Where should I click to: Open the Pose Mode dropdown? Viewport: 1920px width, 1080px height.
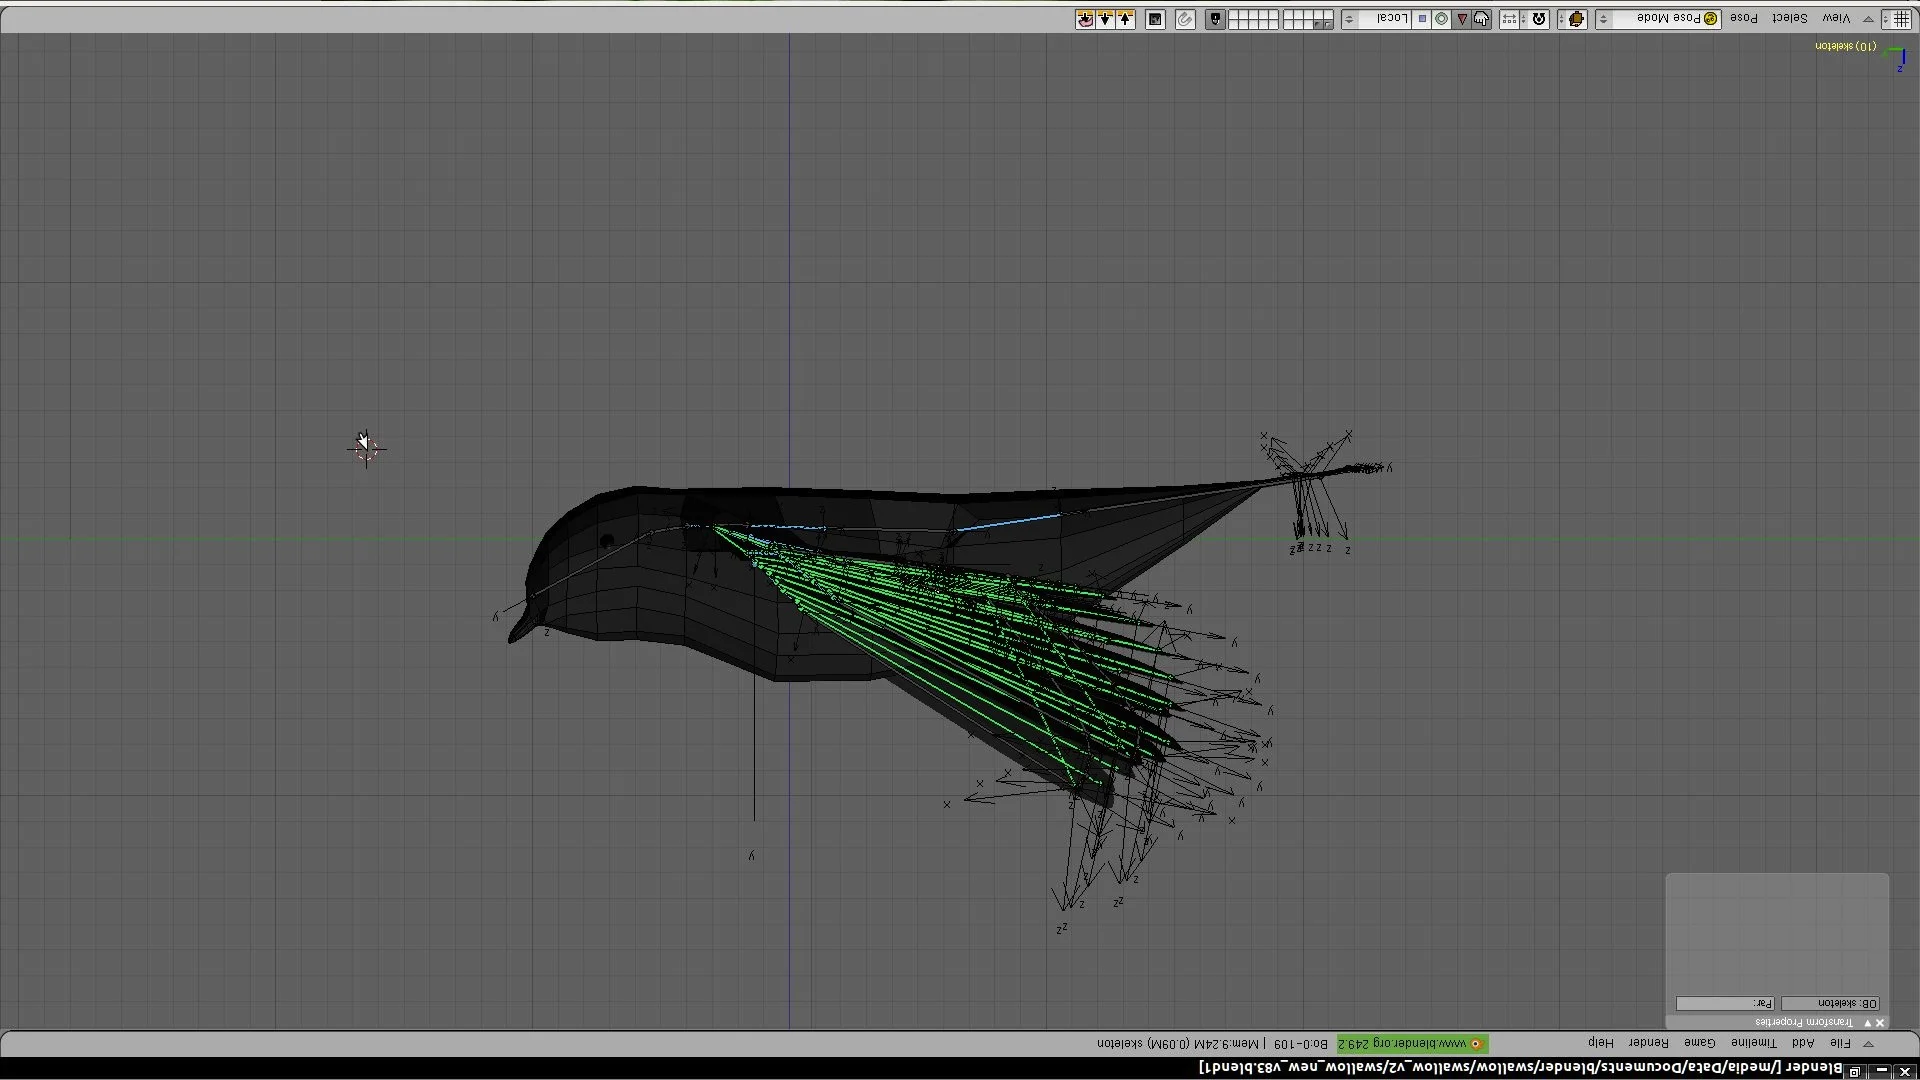[x=1658, y=19]
